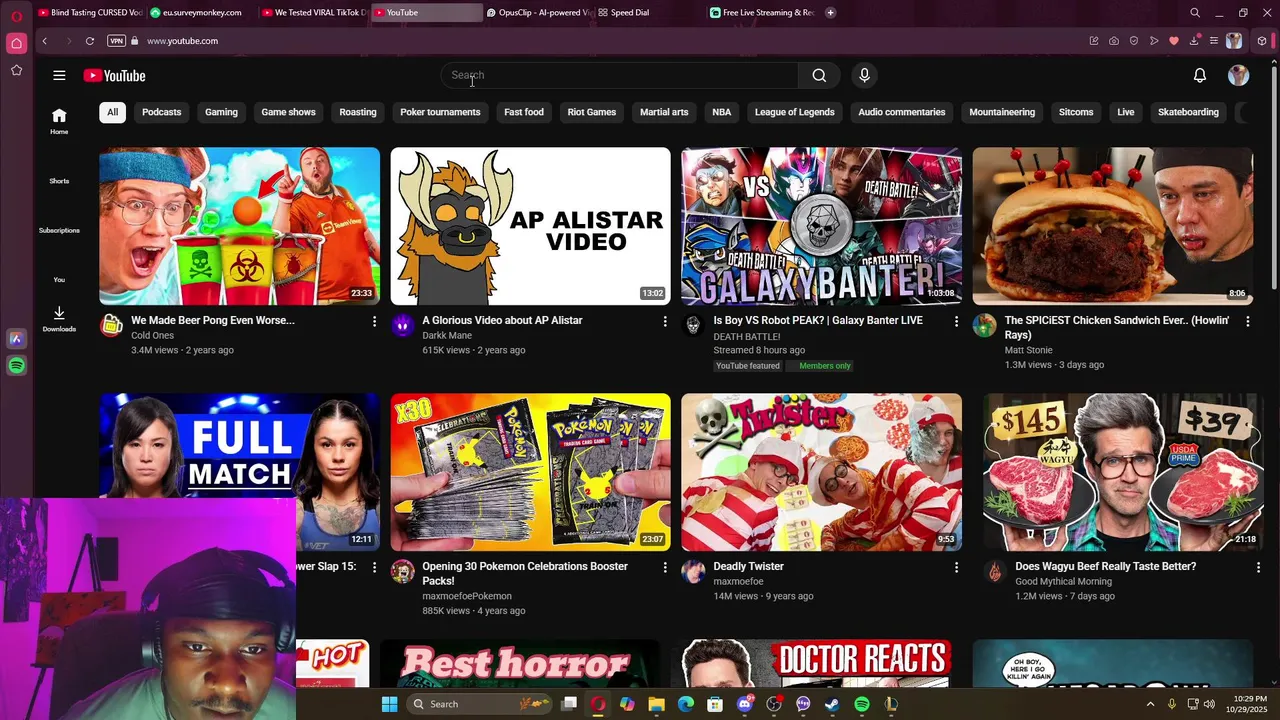Play the AP ALISTAR VIDEO thumbnail
The image size is (1280, 720).
coord(530,226)
